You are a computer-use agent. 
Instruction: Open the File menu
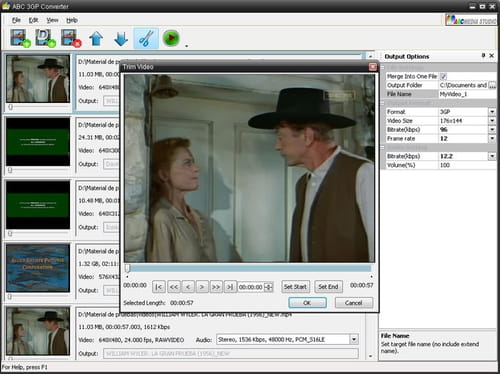point(16,20)
